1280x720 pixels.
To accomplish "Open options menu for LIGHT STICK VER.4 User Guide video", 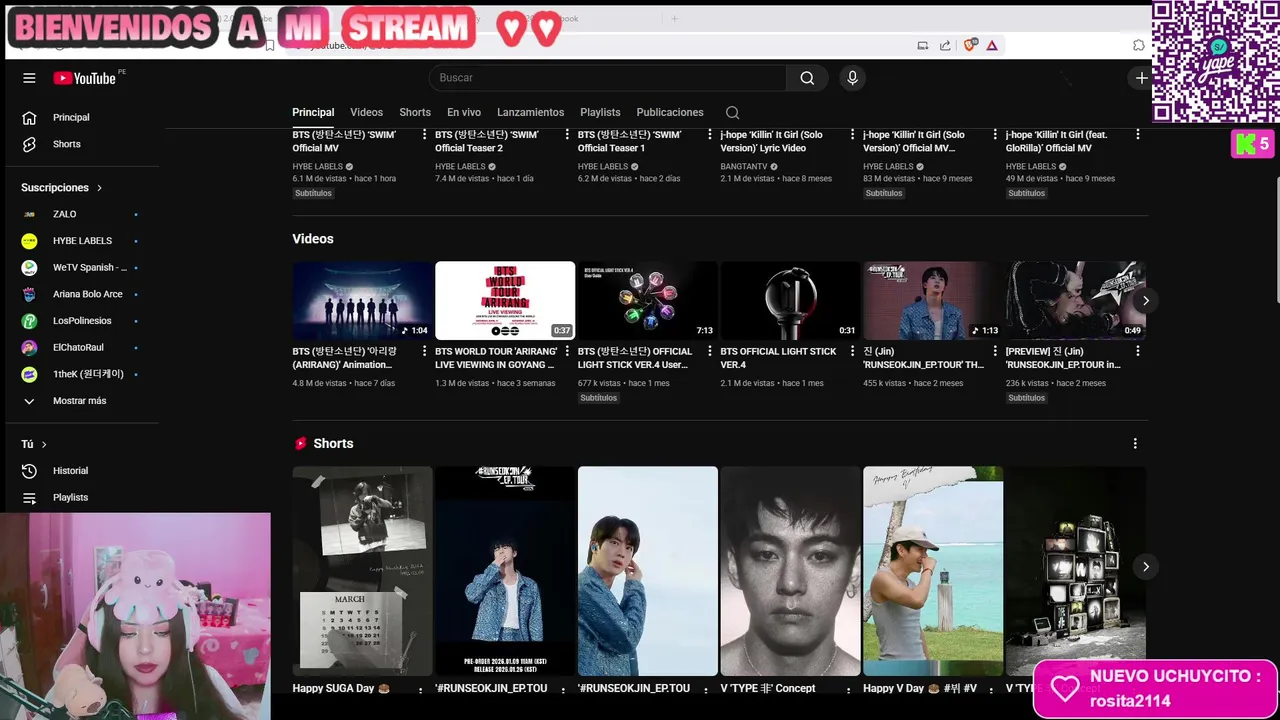I will (x=710, y=351).
